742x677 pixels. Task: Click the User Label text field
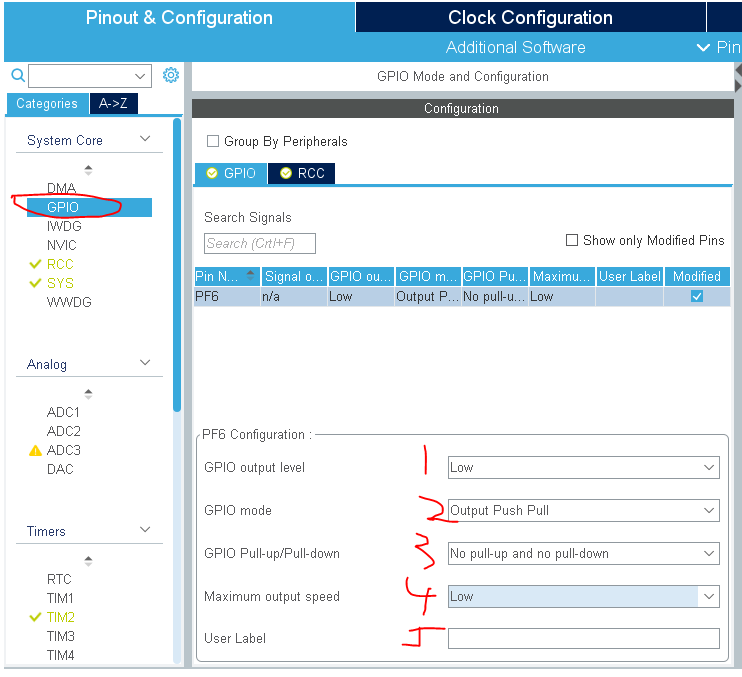pos(583,638)
